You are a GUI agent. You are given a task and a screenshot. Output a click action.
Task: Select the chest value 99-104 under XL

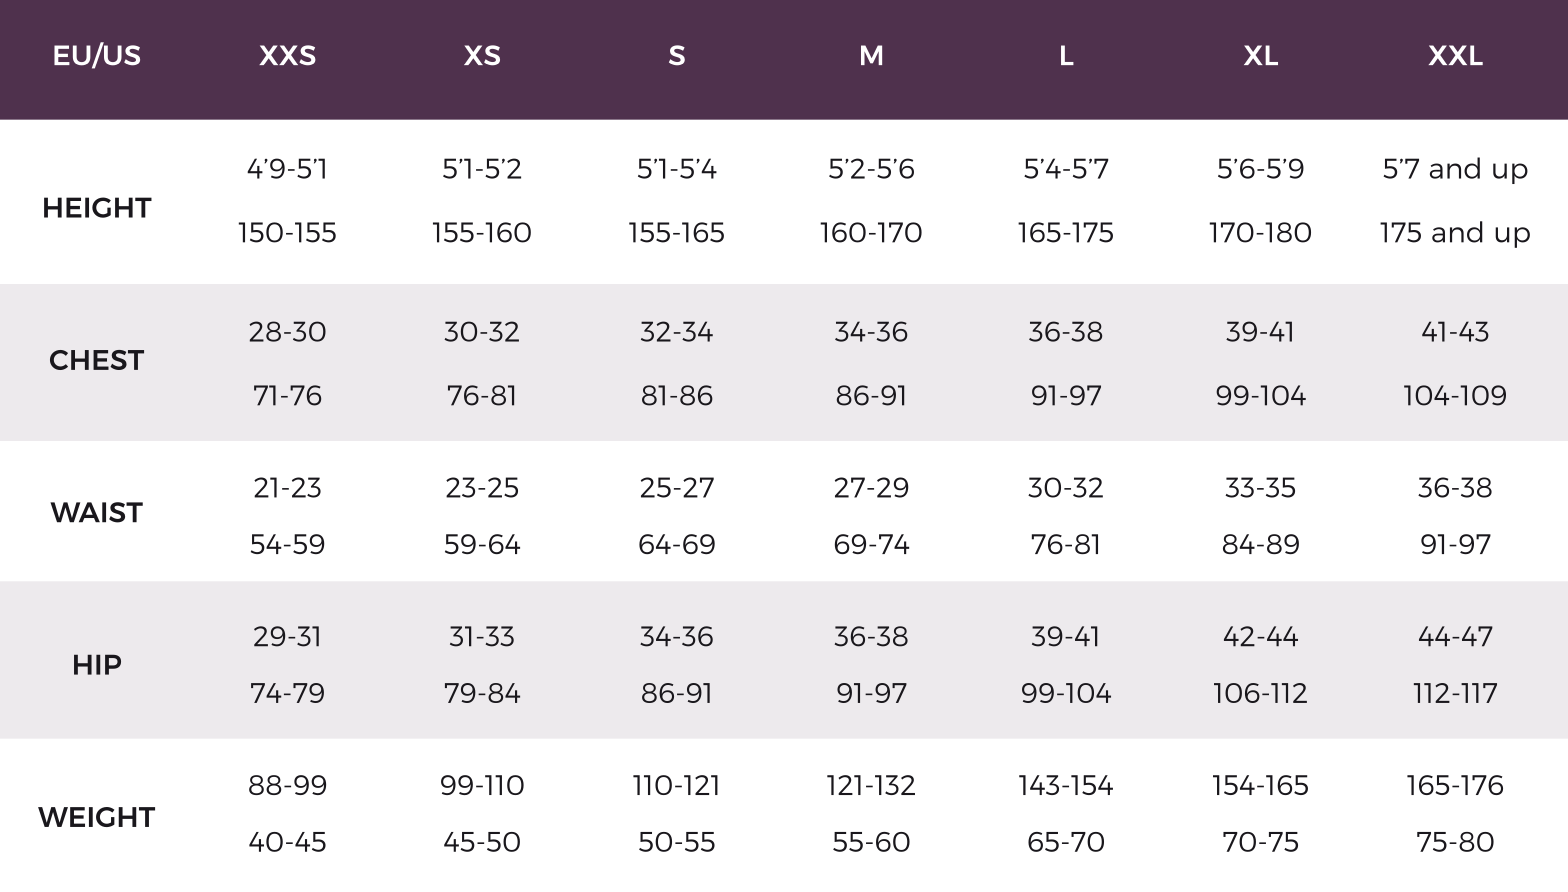coord(1260,396)
